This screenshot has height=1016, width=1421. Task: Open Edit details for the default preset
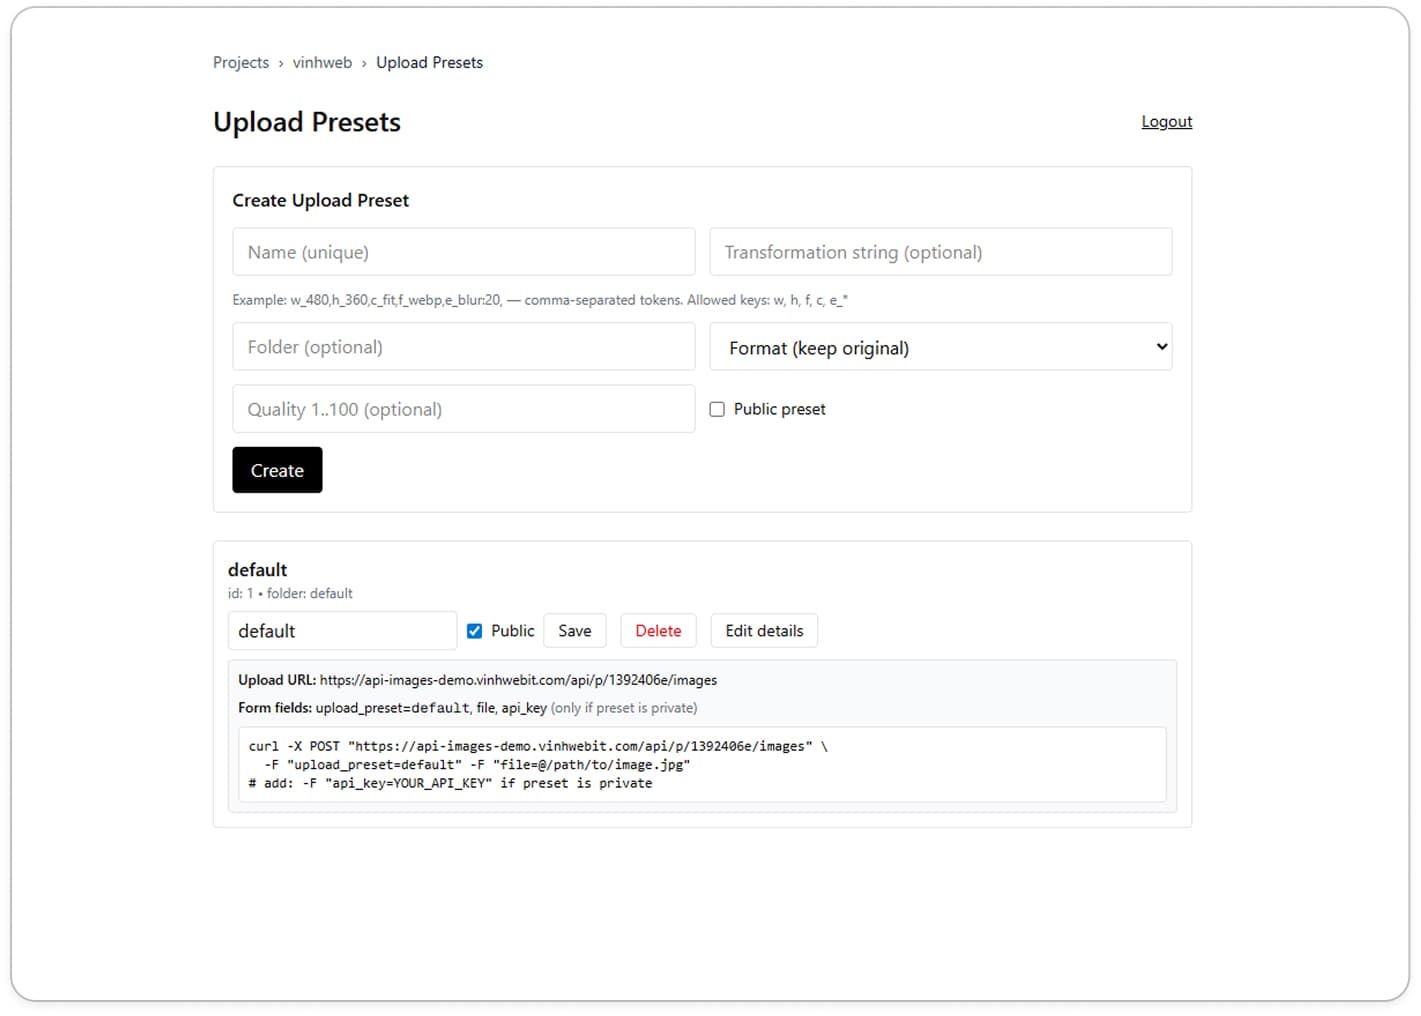[763, 630]
